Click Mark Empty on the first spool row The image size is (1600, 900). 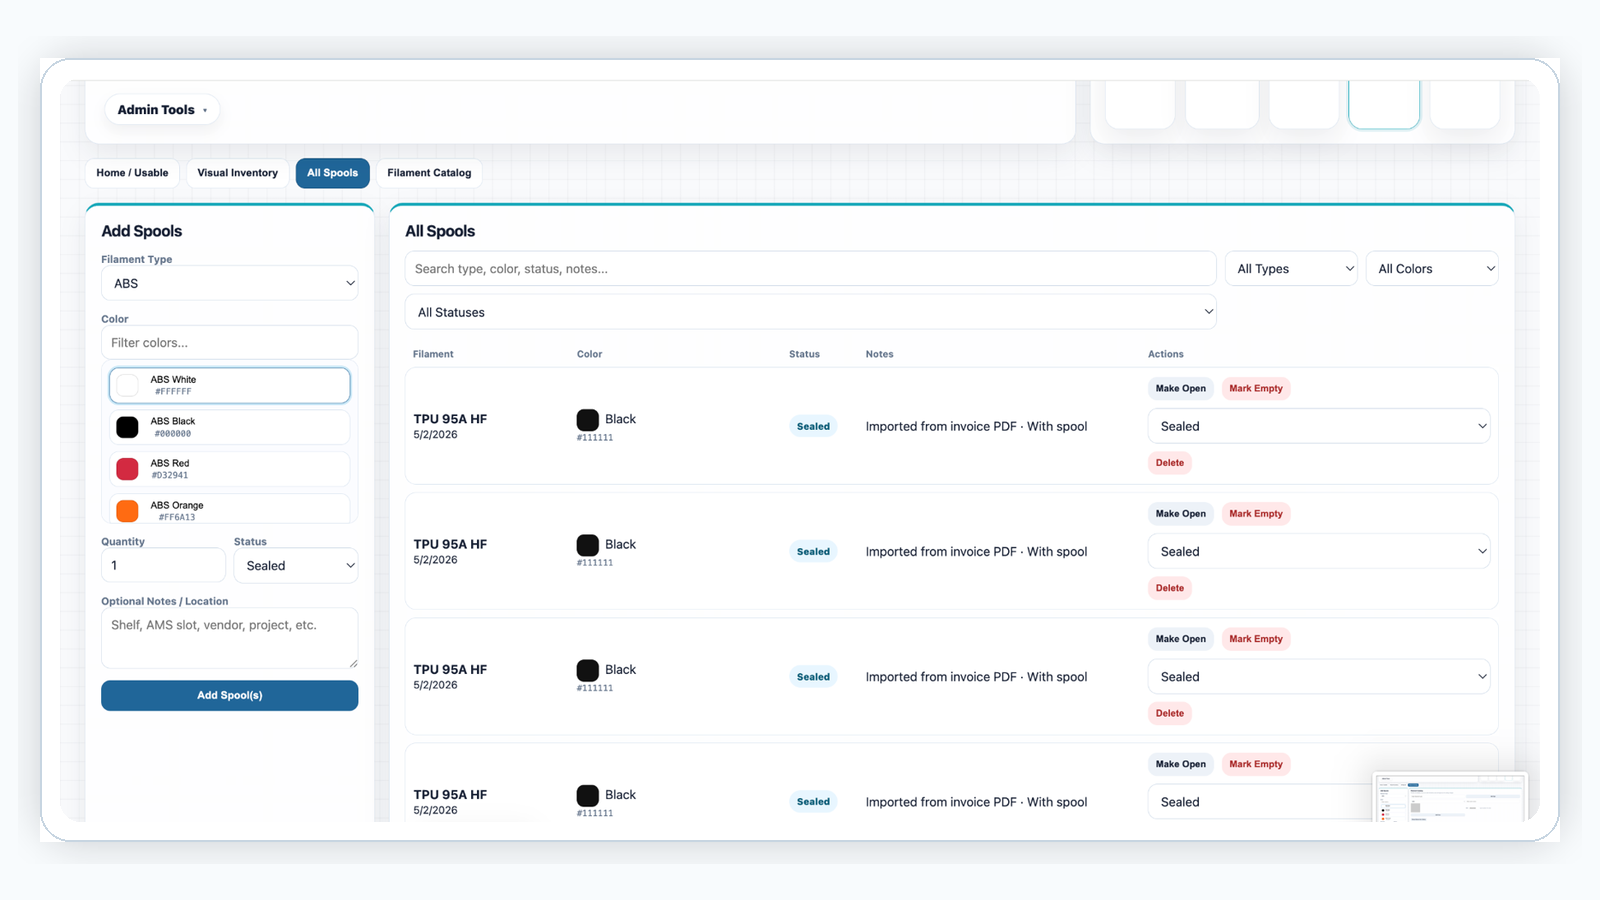point(1256,388)
